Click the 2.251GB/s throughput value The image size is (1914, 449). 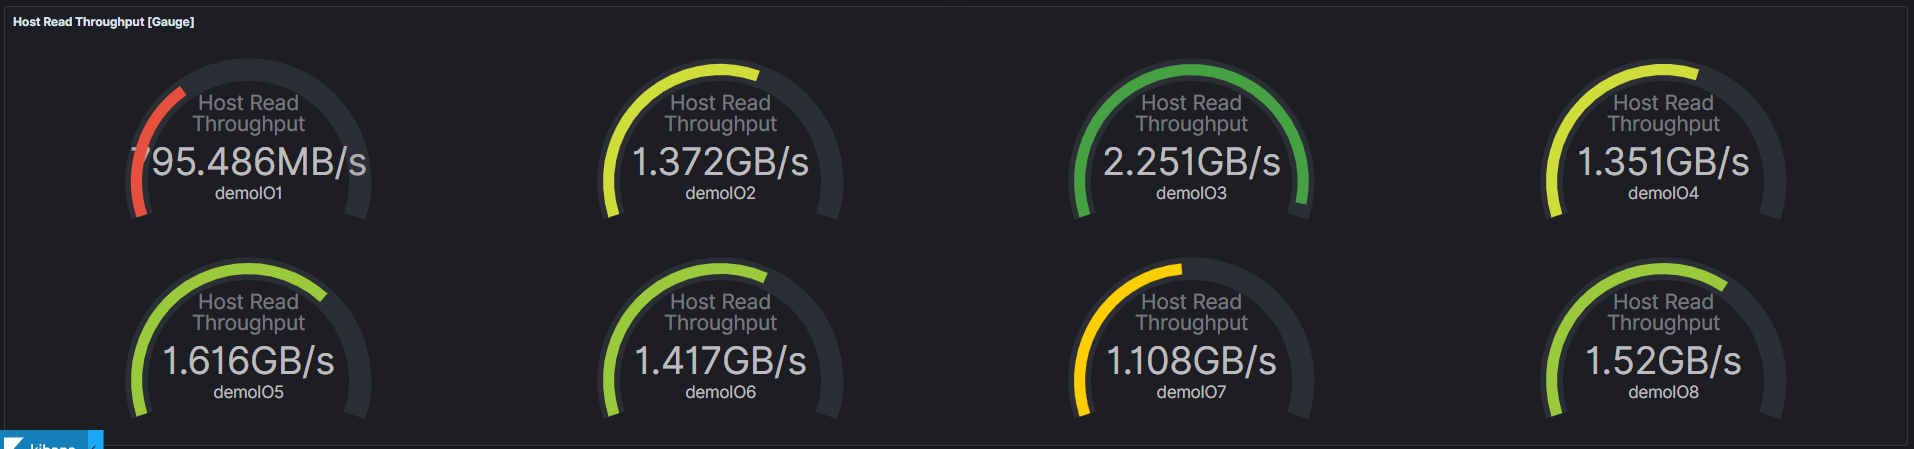1191,162
